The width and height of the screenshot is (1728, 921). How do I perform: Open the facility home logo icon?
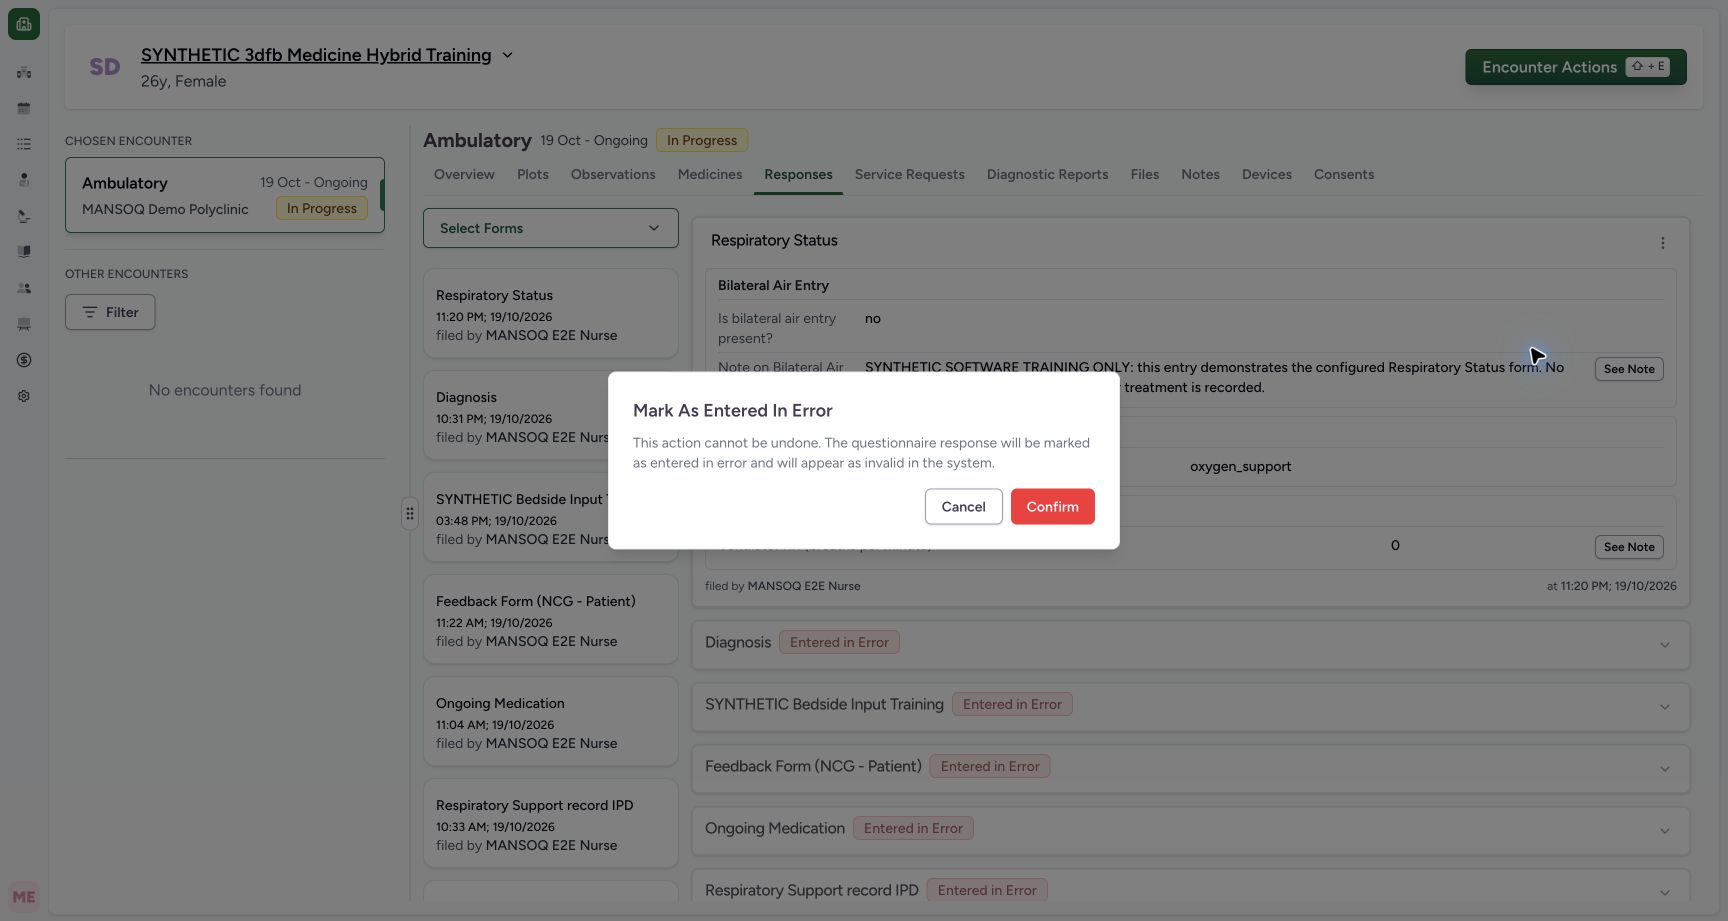click(x=24, y=24)
